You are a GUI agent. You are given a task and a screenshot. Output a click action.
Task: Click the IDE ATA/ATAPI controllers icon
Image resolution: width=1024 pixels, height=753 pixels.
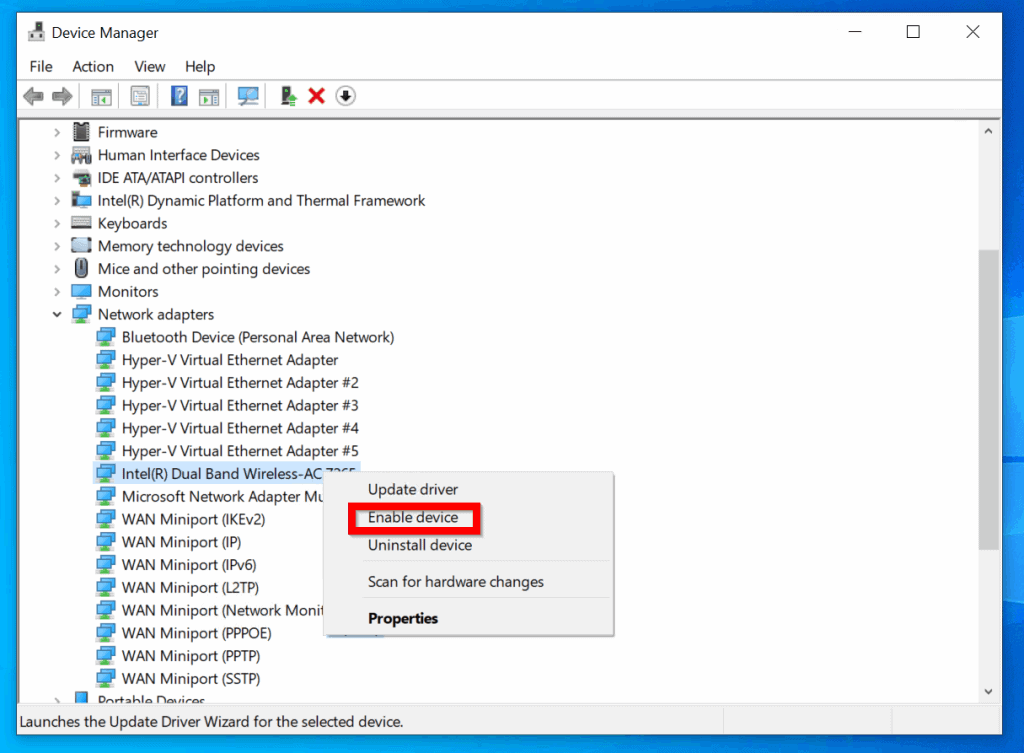(x=82, y=178)
